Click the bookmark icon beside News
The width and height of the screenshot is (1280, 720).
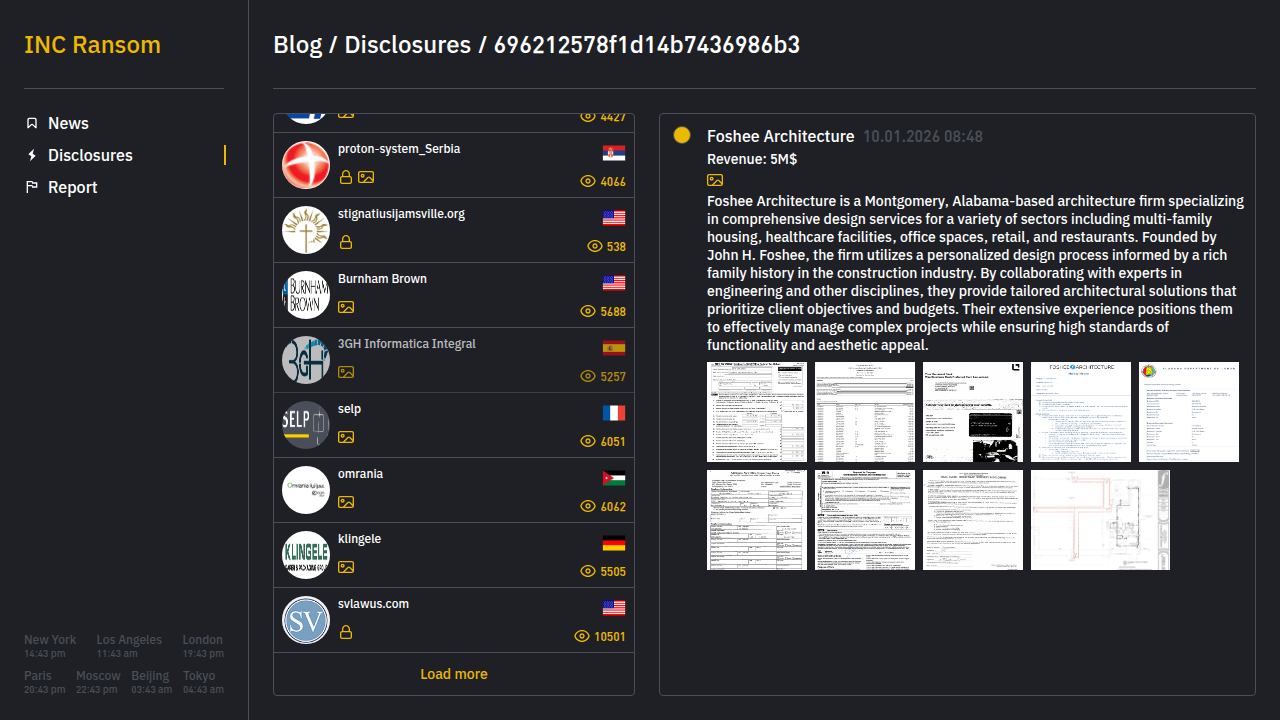tap(32, 123)
